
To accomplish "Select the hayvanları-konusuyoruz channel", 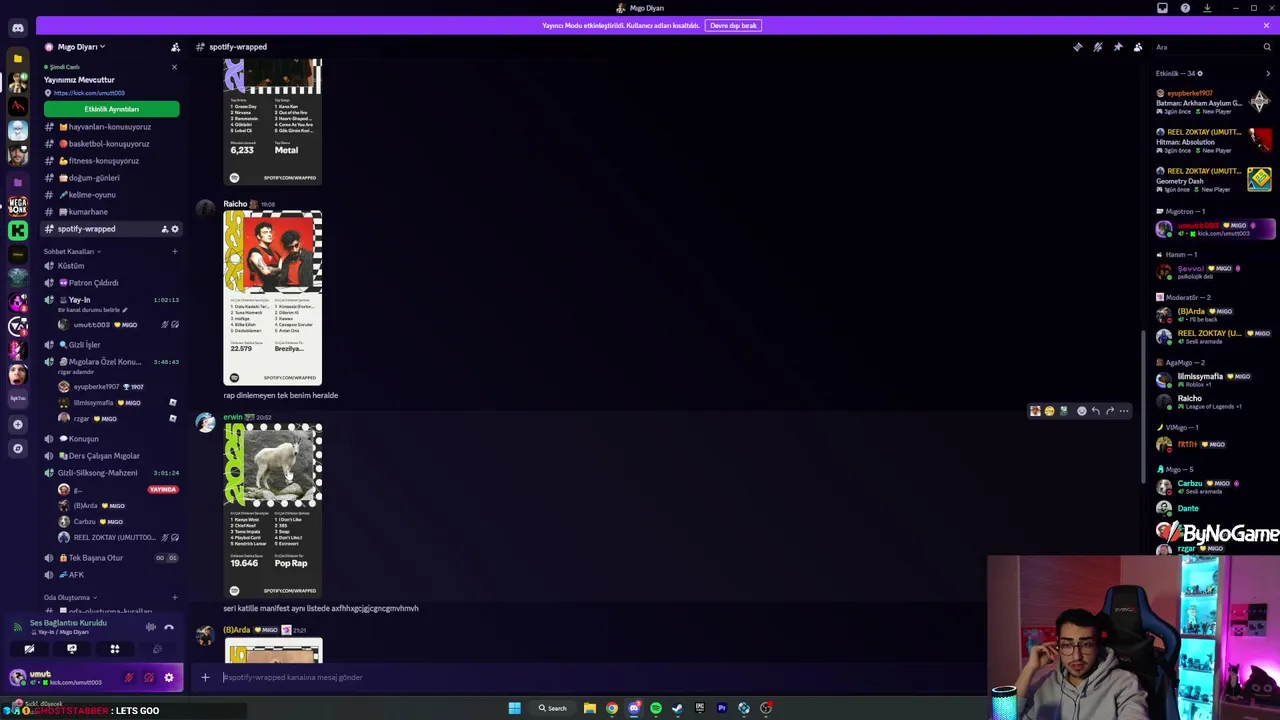I will (x=110, y=127).
